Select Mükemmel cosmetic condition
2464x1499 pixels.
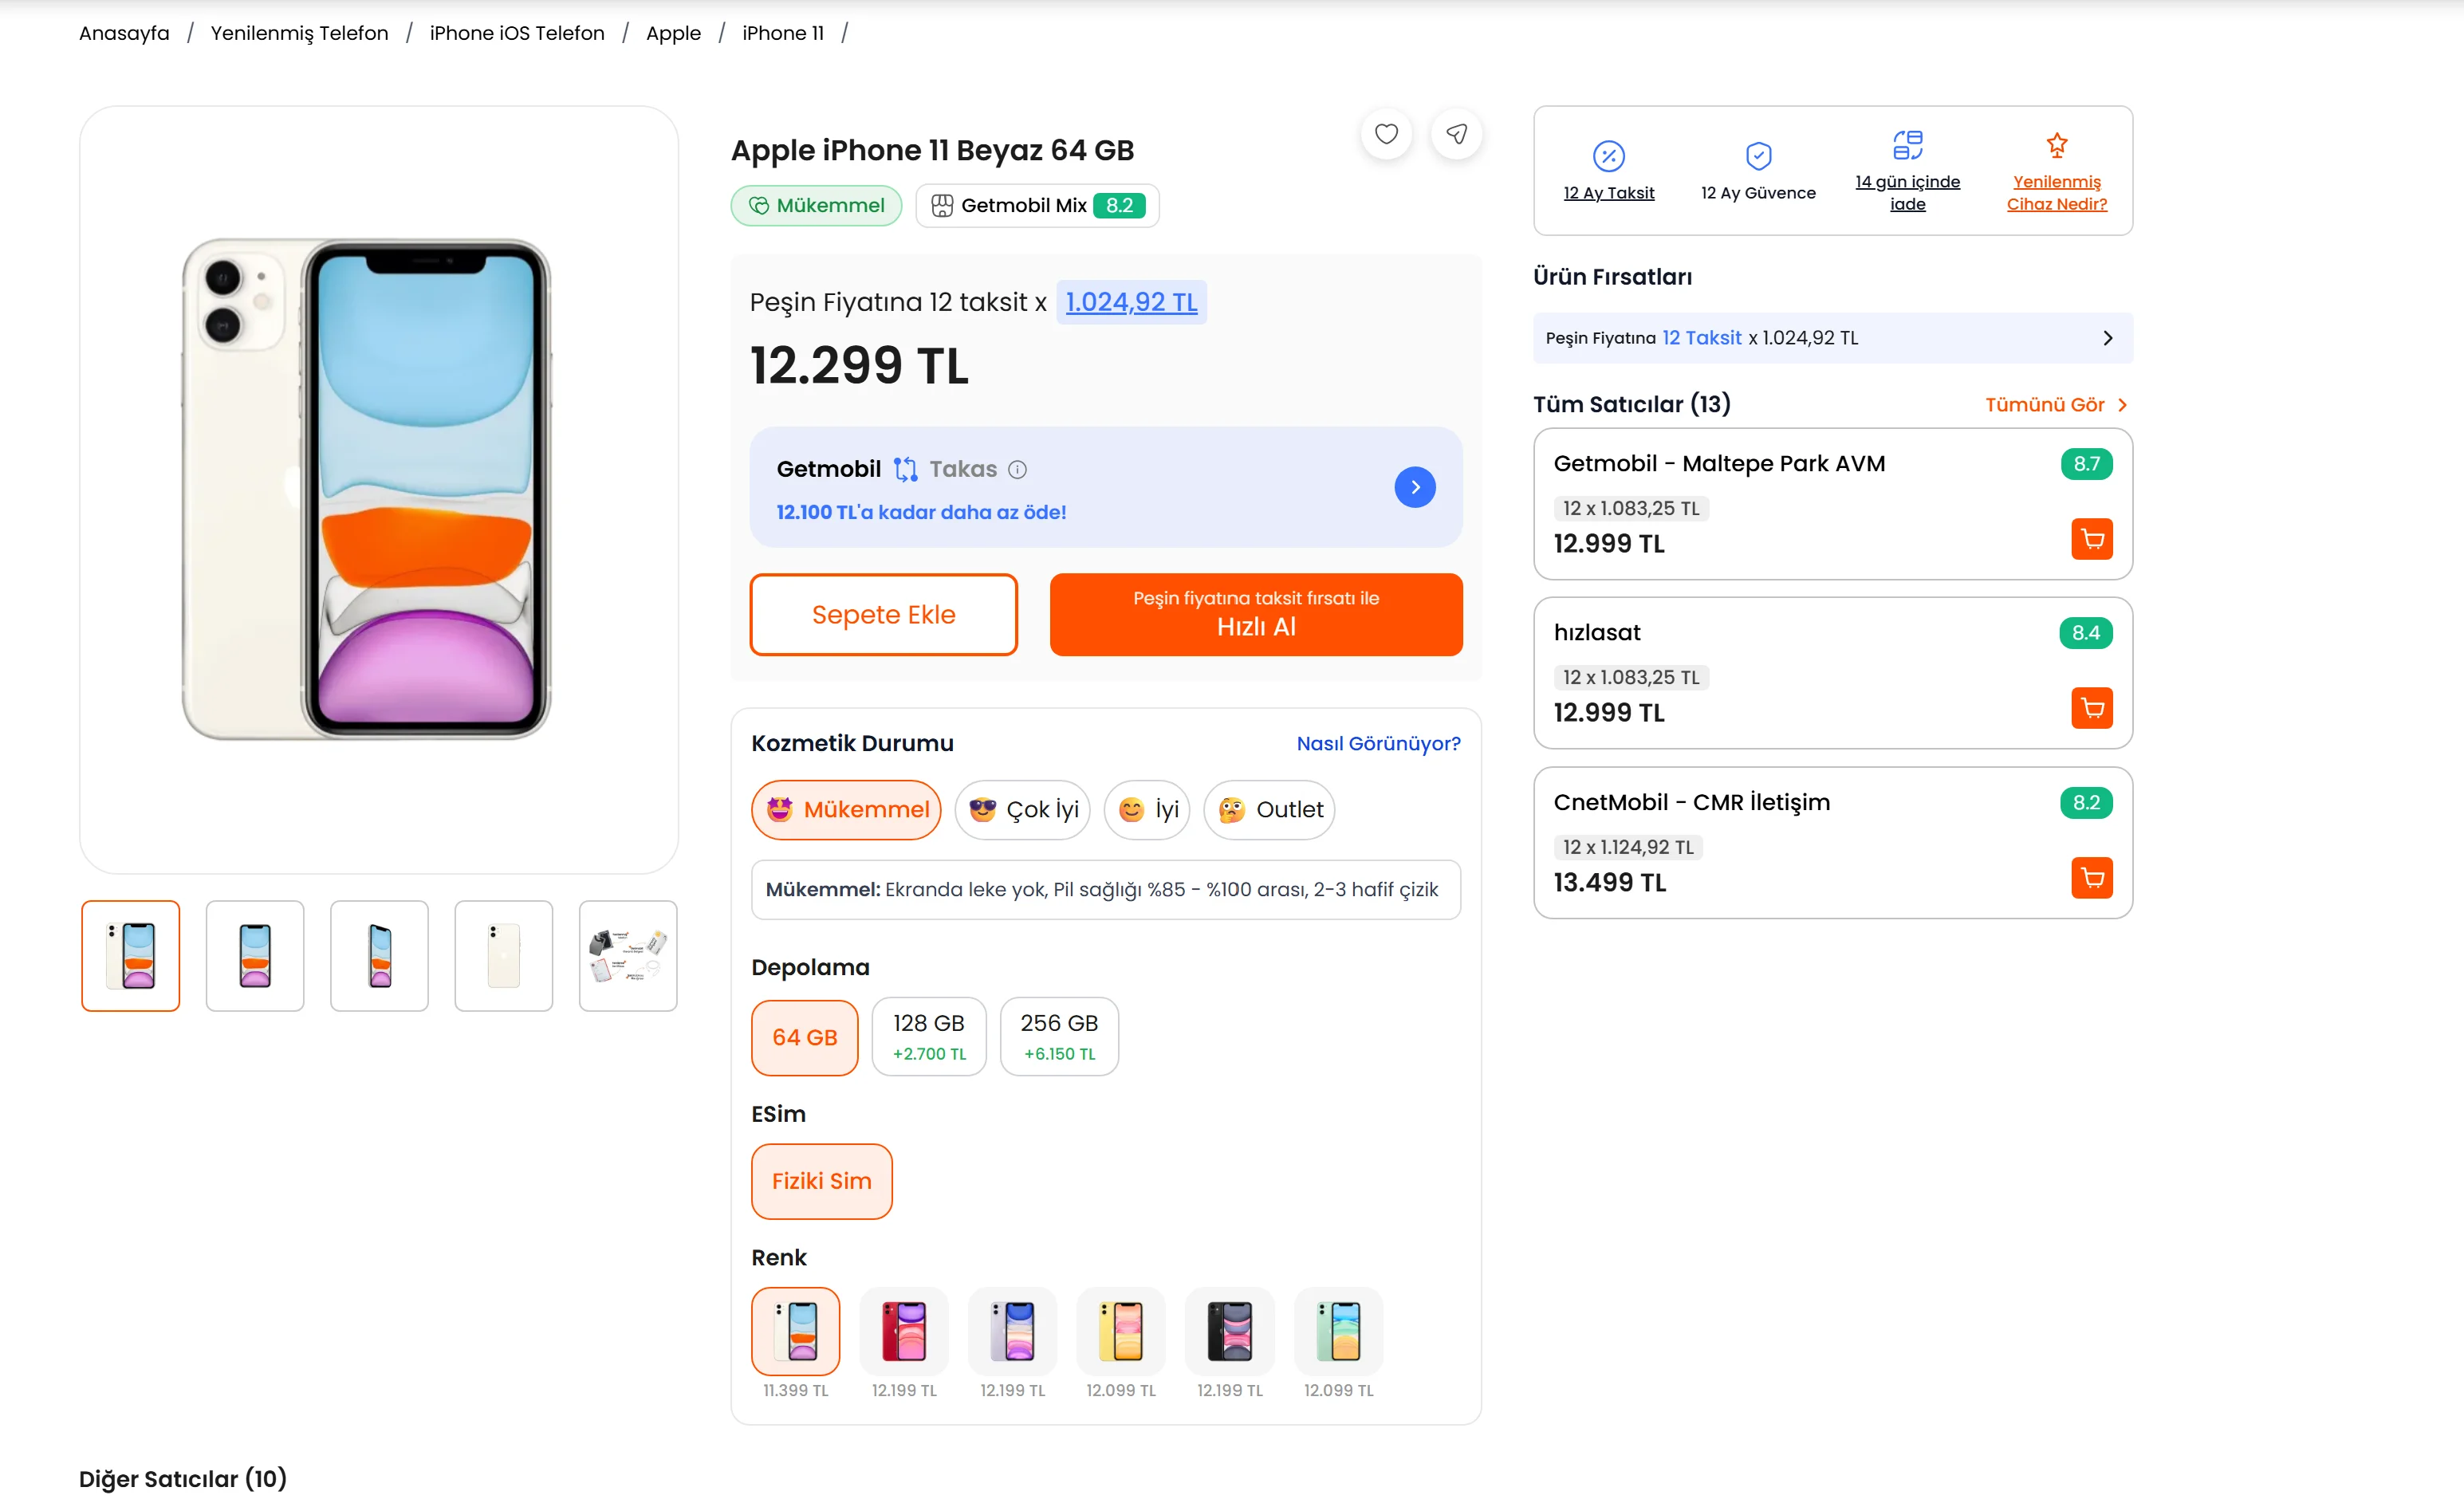coord(846,809)
